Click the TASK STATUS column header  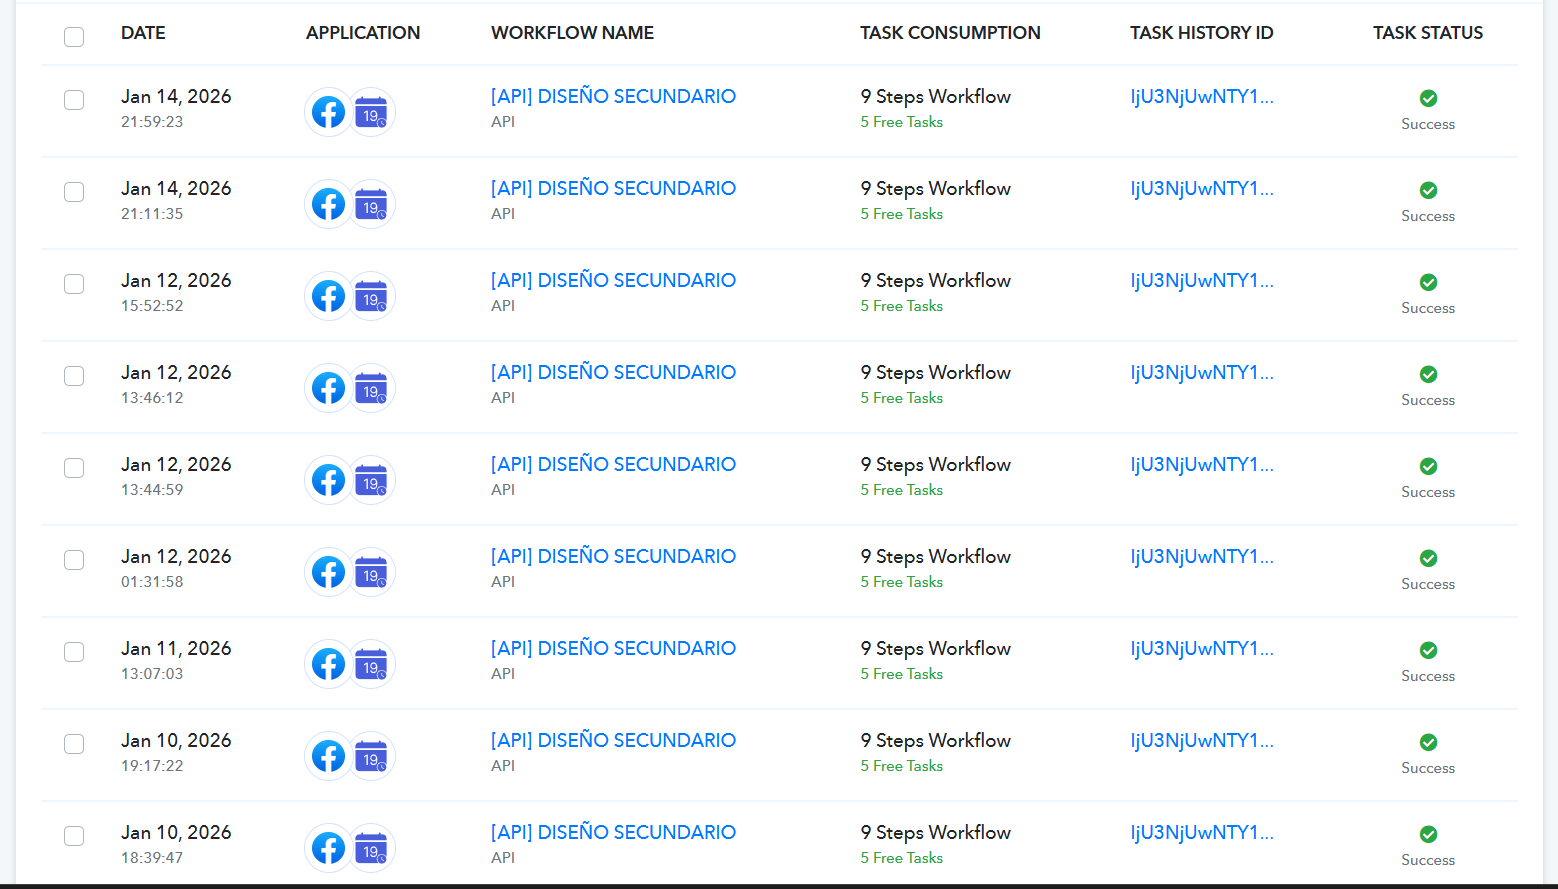1427,33
